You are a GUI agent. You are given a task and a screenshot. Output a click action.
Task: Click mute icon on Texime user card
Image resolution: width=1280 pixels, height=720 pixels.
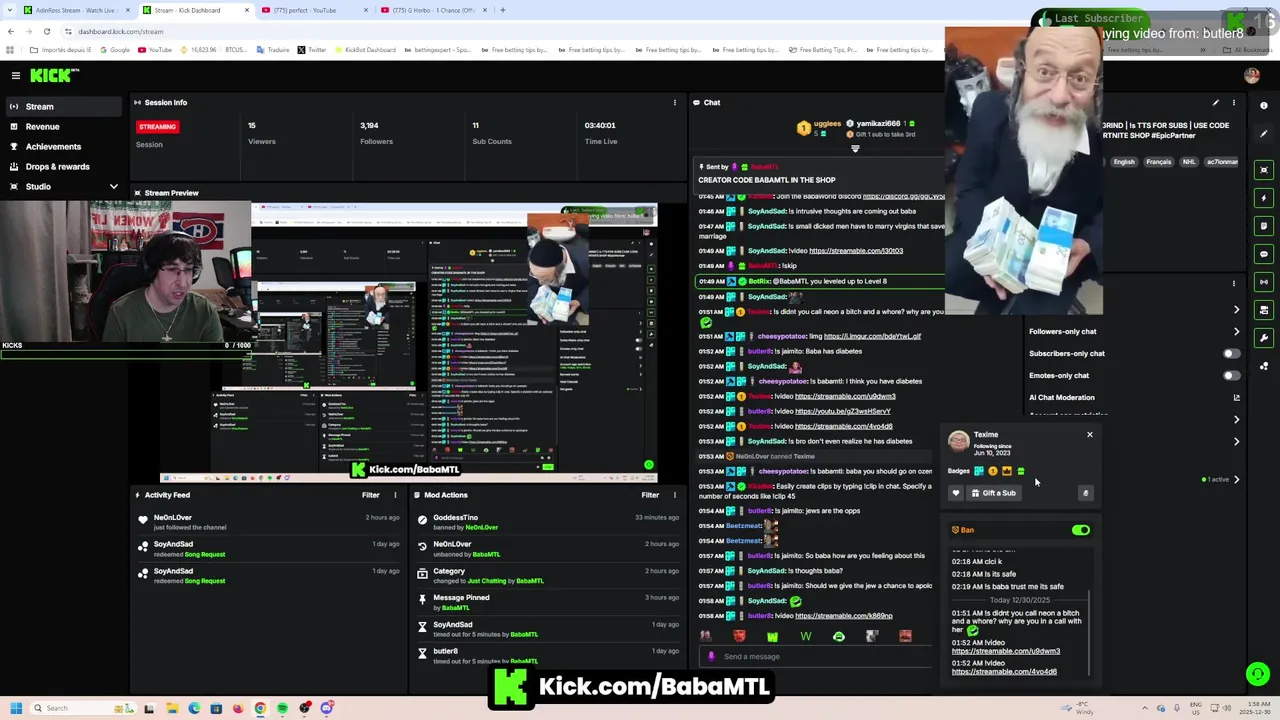click(1085, 493)
